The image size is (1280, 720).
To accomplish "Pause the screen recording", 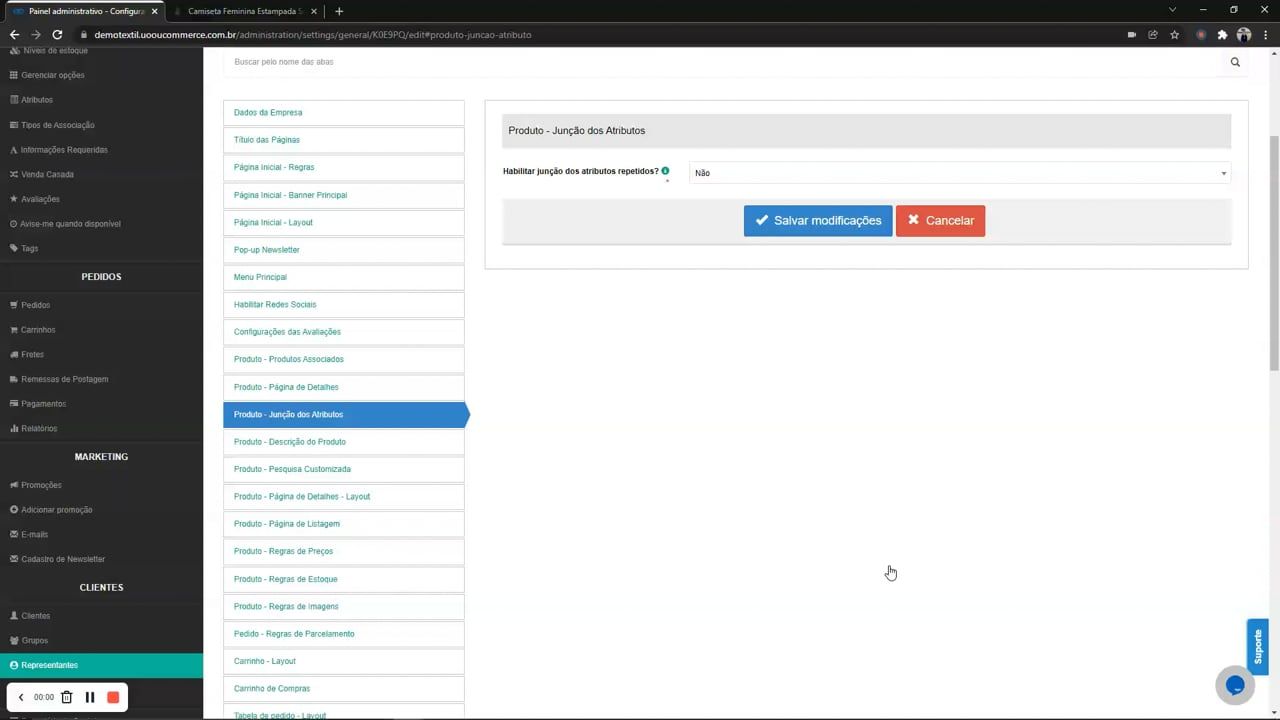I will pos(89,697).
